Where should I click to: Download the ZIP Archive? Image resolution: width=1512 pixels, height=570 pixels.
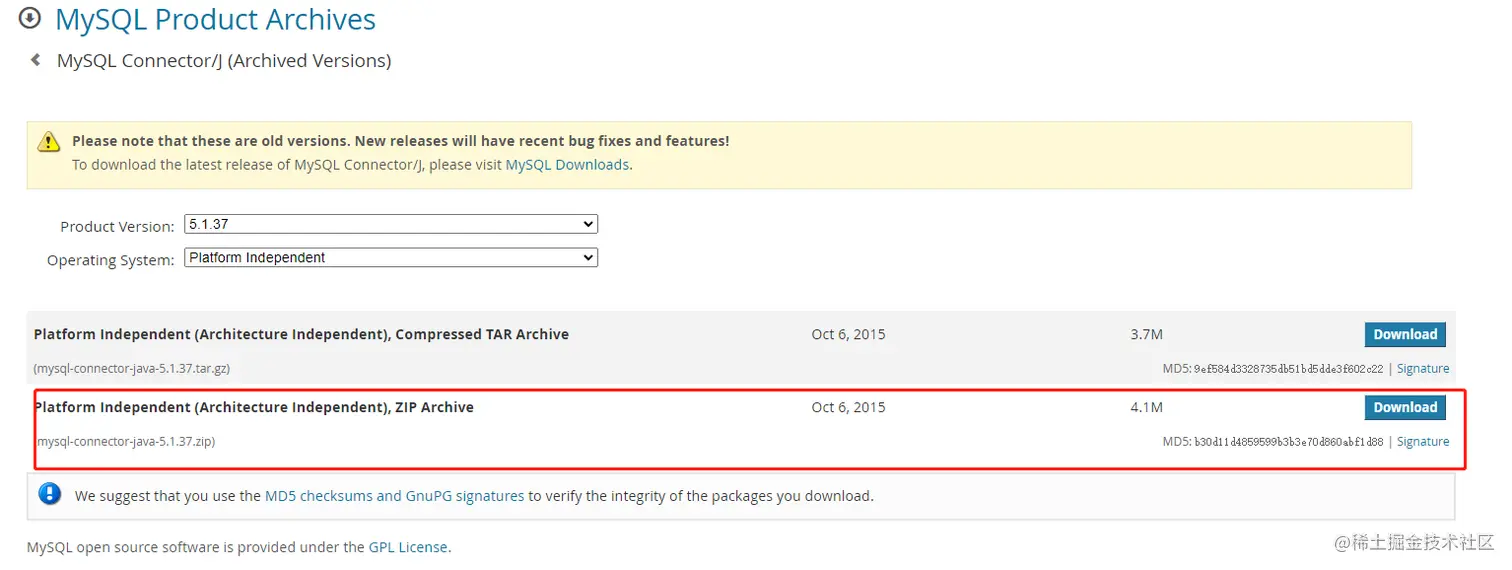(x=1405, y=407)
